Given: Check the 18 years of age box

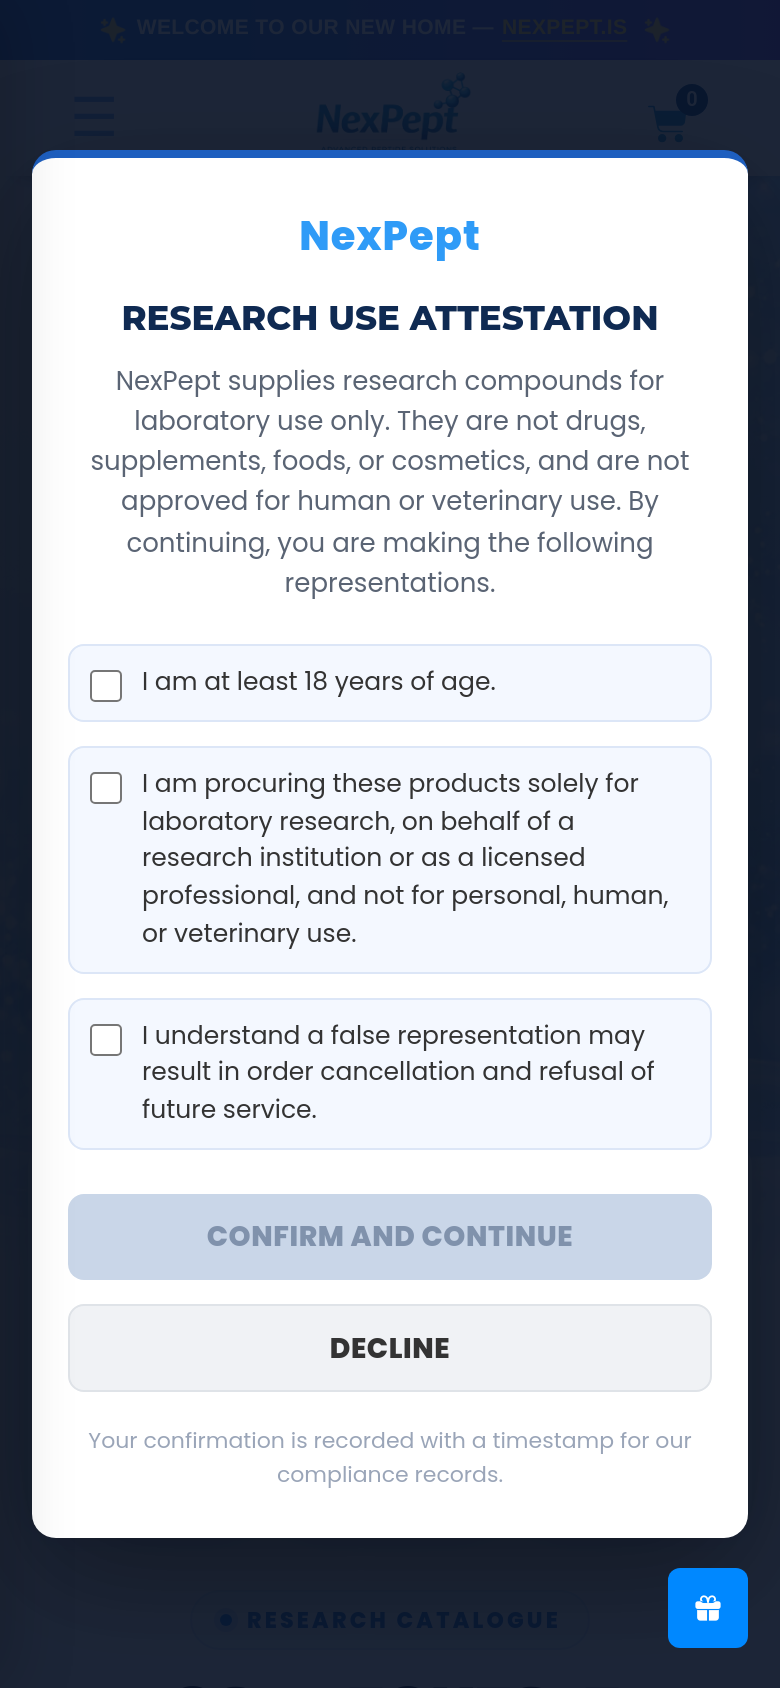Looking at the screenshot, I should coord(106,686).
